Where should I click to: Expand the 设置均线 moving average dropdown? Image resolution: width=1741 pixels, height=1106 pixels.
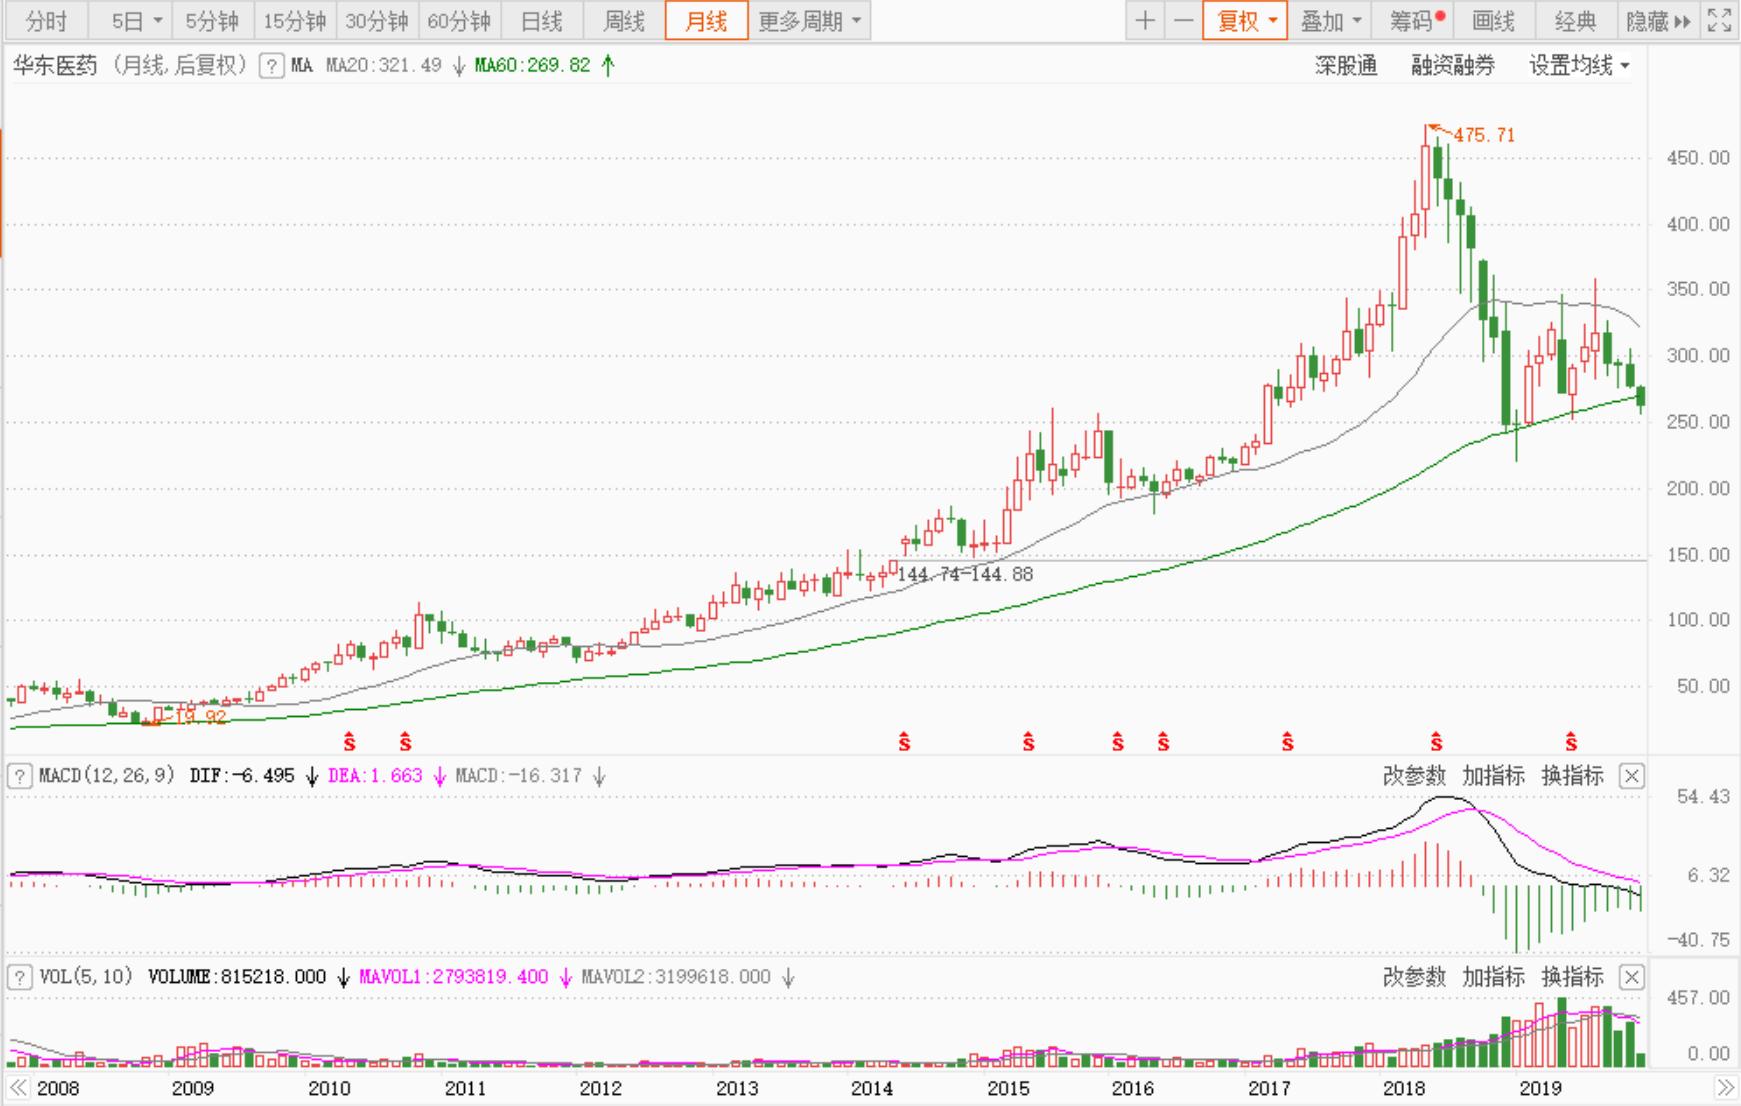click(x=1579, y=66)
